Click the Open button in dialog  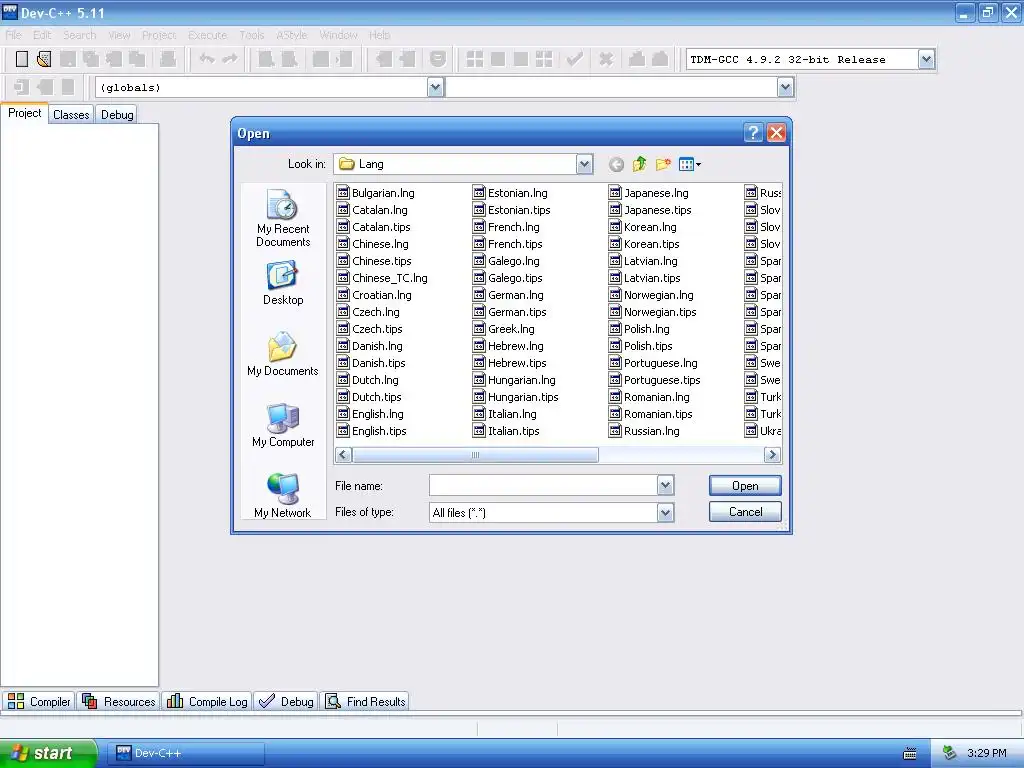click(745, 486)
